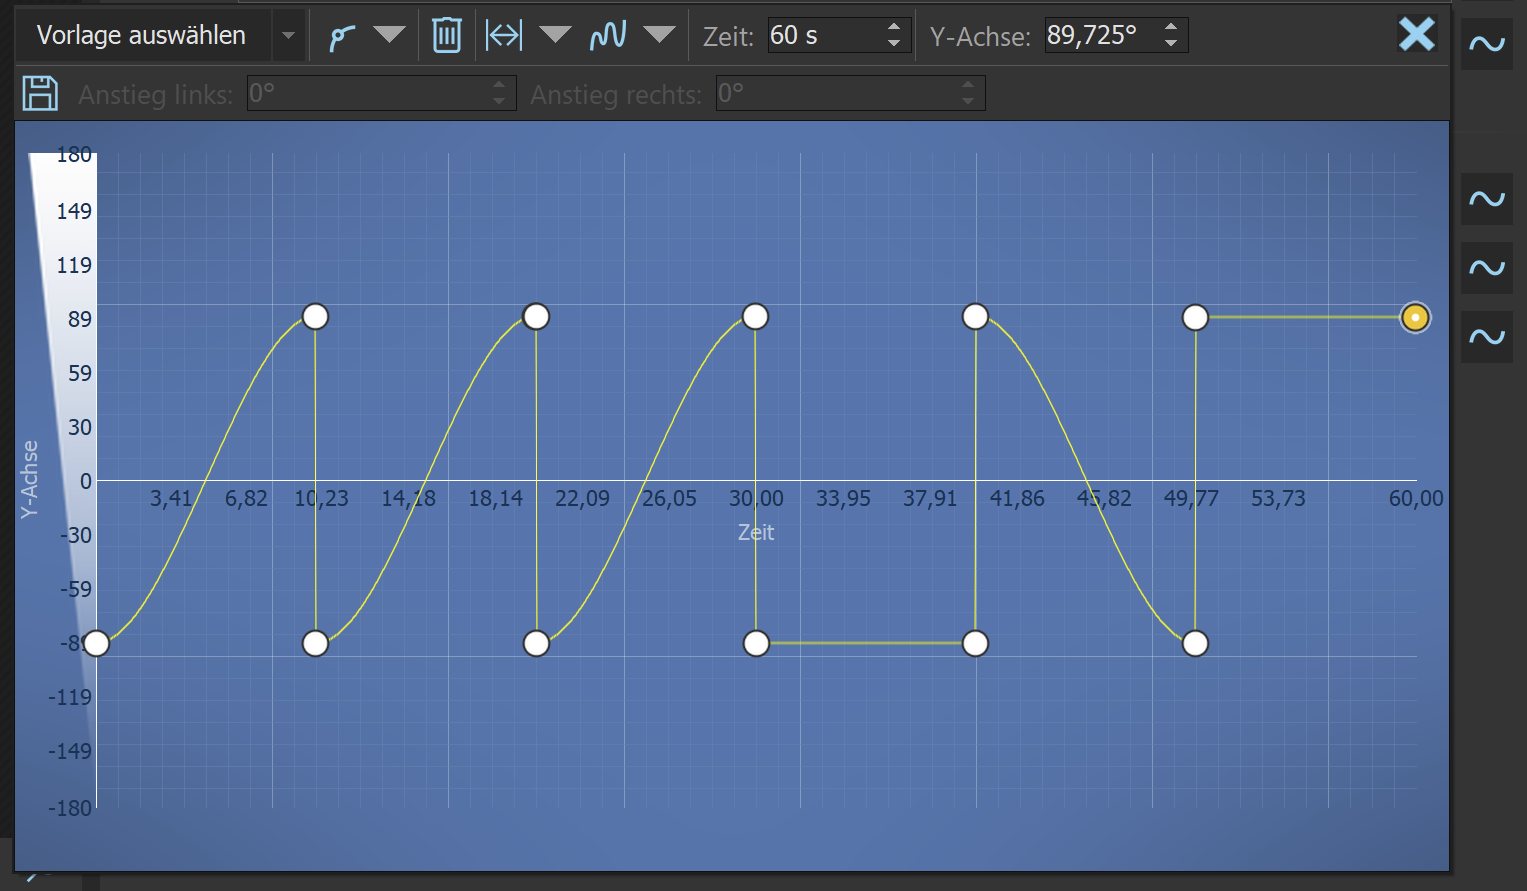Delete the selected point with trash icon
The height and width of the screenshot is (891, 1527).
click(x=446, y=36)
